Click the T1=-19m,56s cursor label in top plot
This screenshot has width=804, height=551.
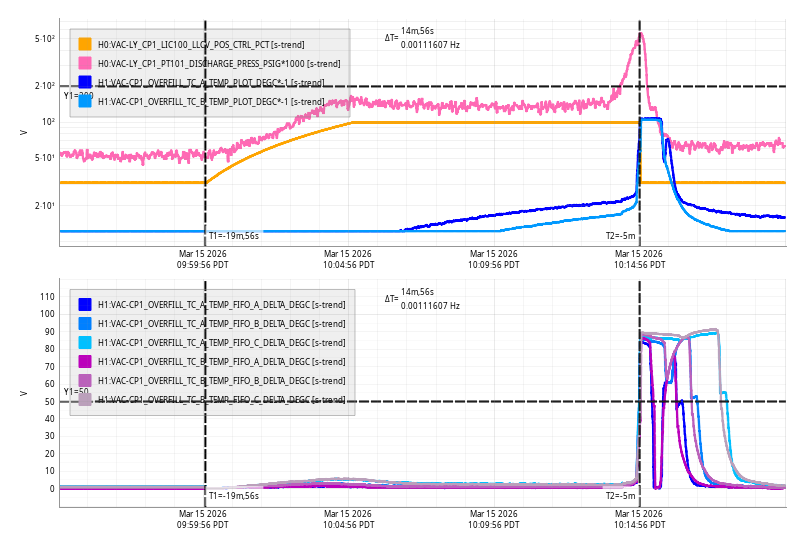[233, 236]
